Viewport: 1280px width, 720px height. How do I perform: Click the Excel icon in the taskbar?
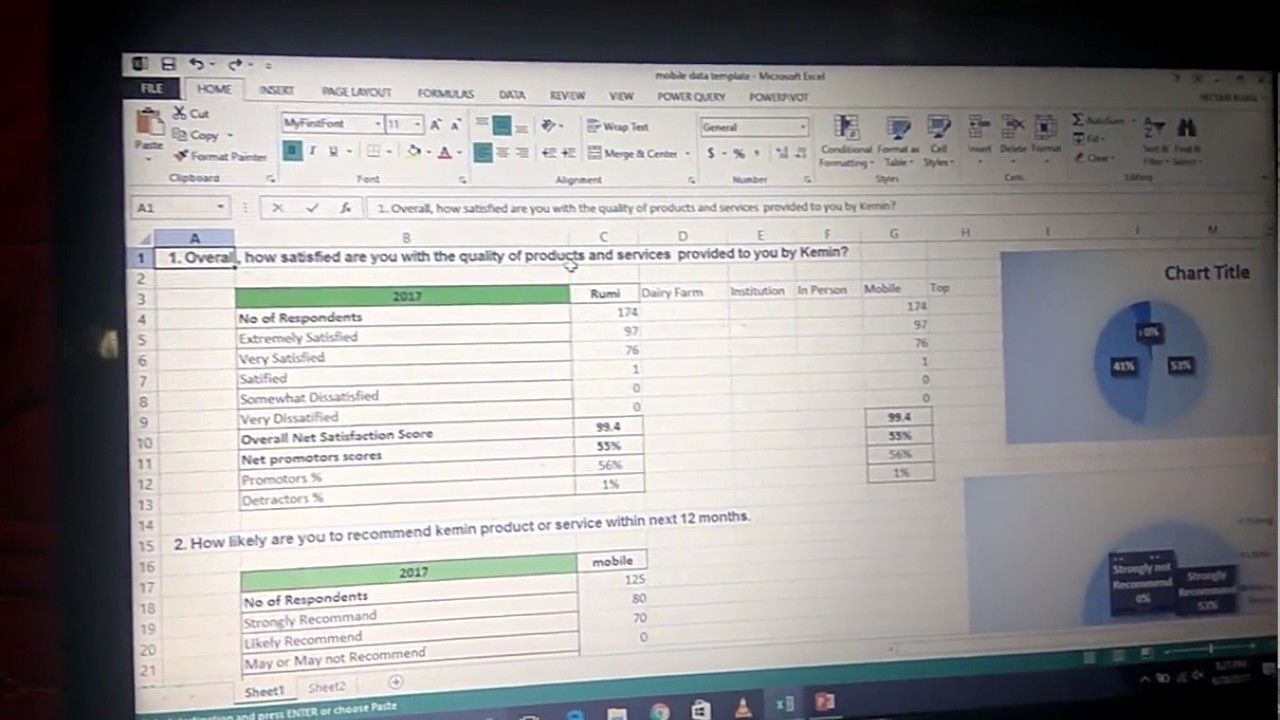point(785,705)
